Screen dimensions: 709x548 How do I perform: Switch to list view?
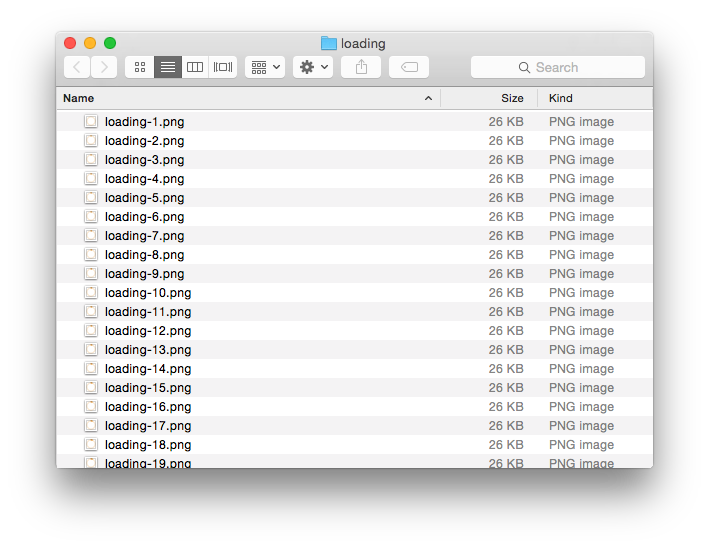tap(168, 67)
